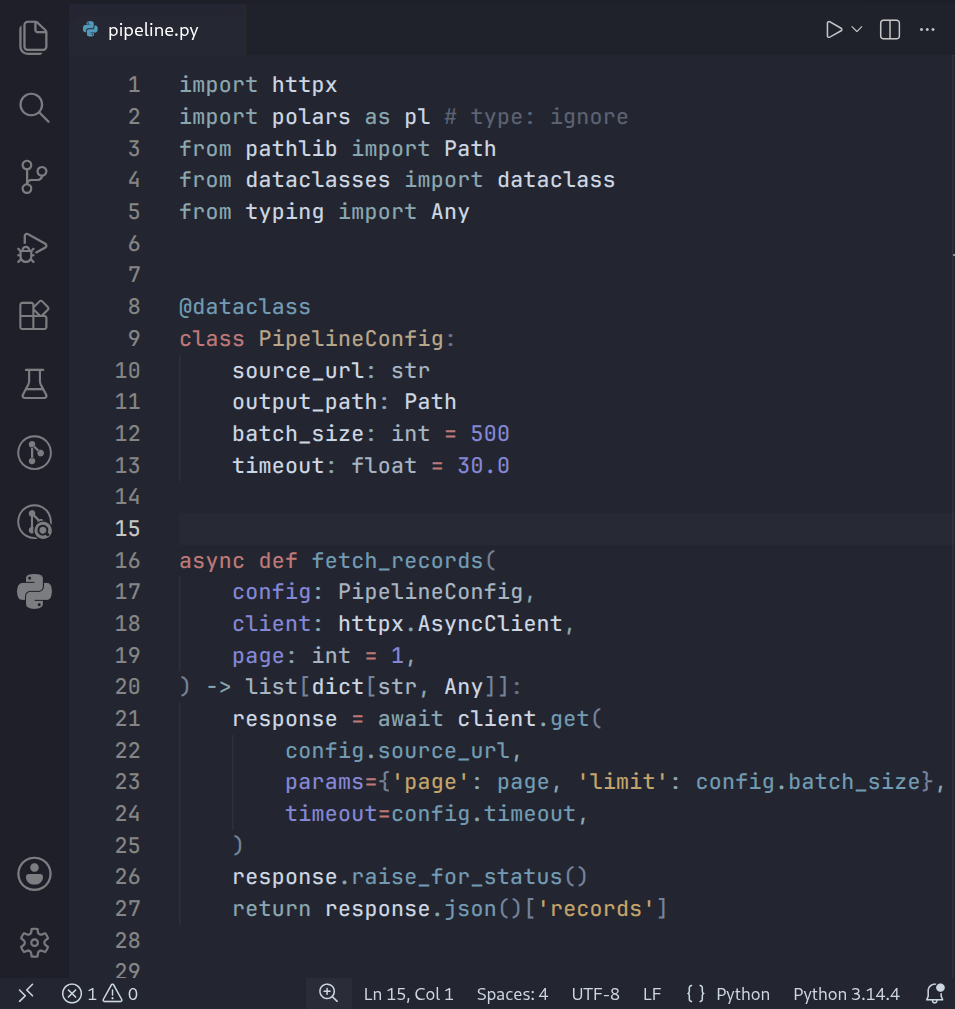This screenshot has height=1009, width=955.
Task: Place cursor on empty line 15
Action: click(566, 528)
